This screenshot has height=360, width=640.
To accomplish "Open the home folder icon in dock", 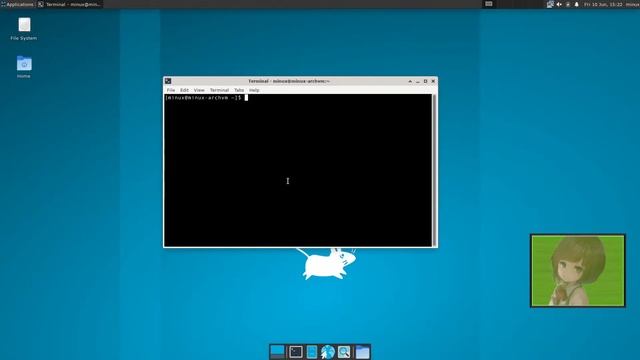I will point(362,351).
